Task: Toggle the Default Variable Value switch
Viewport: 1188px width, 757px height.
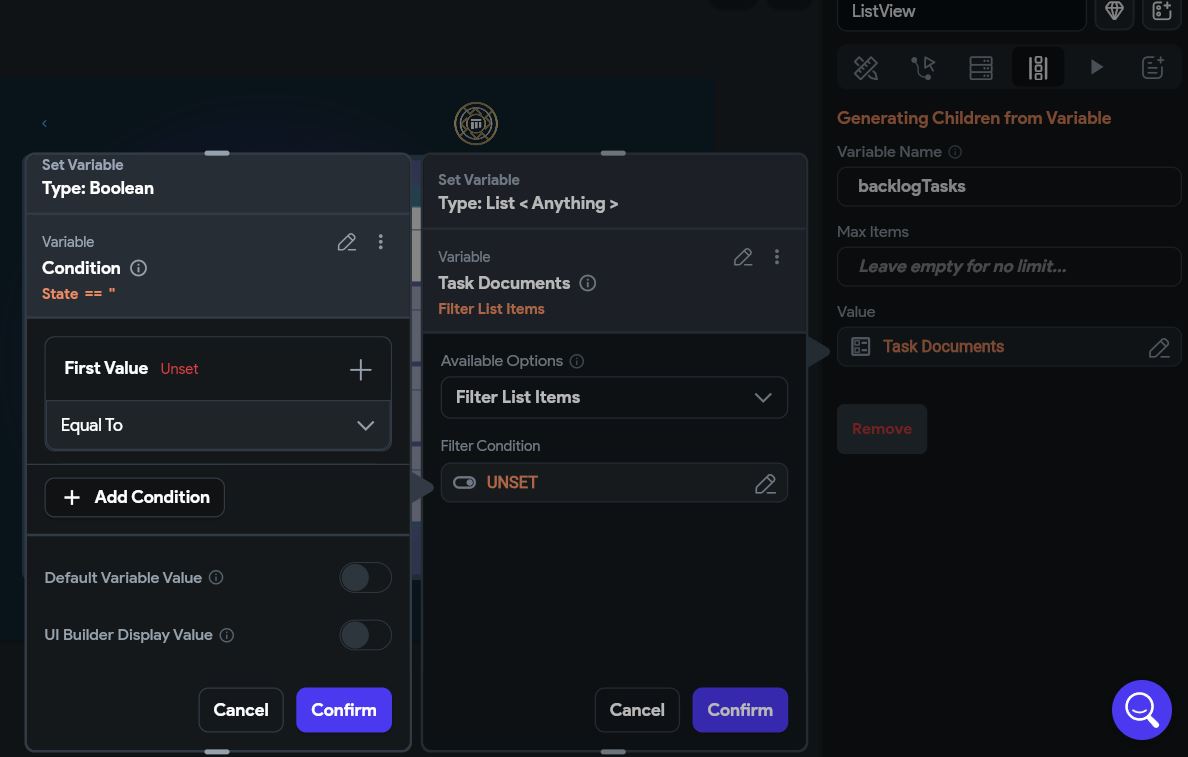Action: point(365,577)
